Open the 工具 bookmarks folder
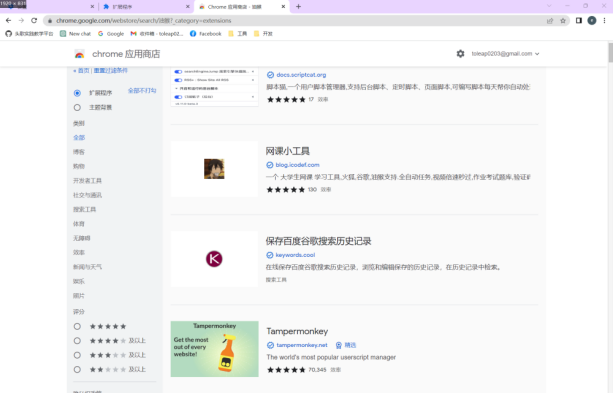Viewport: 614px width, 394px height. pyautogui.click(x=237, y=34)
